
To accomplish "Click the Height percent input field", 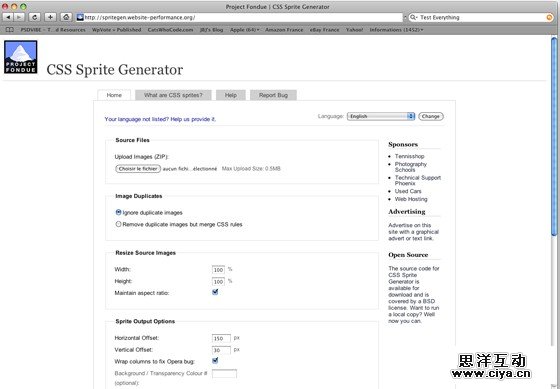I will pos(218,281).
